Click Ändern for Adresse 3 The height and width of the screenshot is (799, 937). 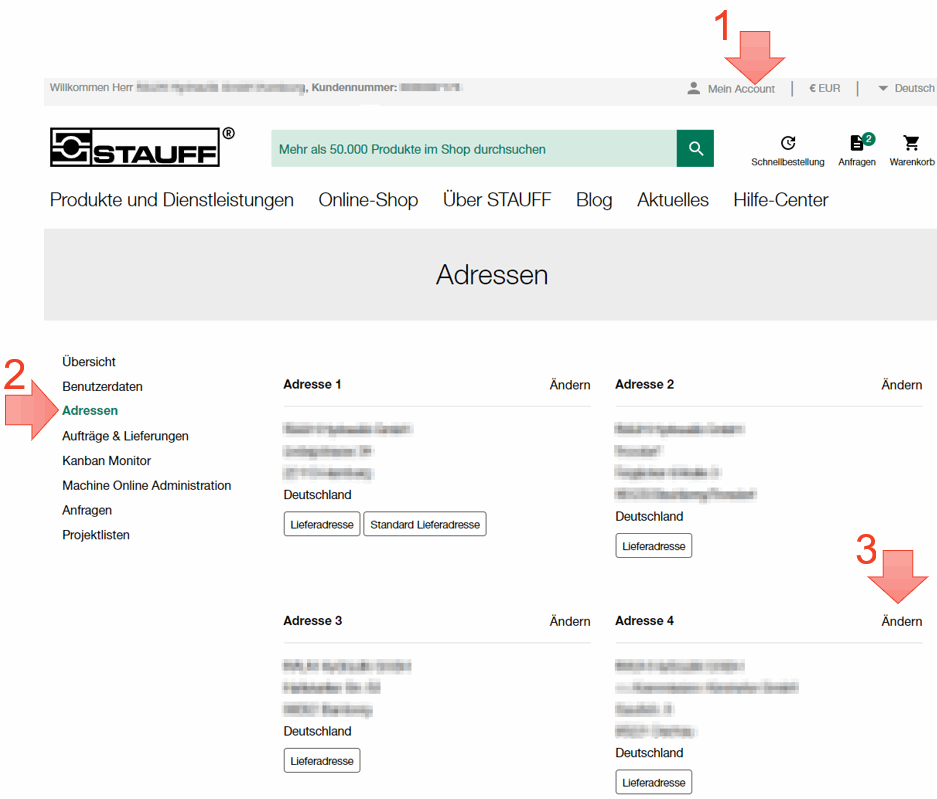[570, 622]
